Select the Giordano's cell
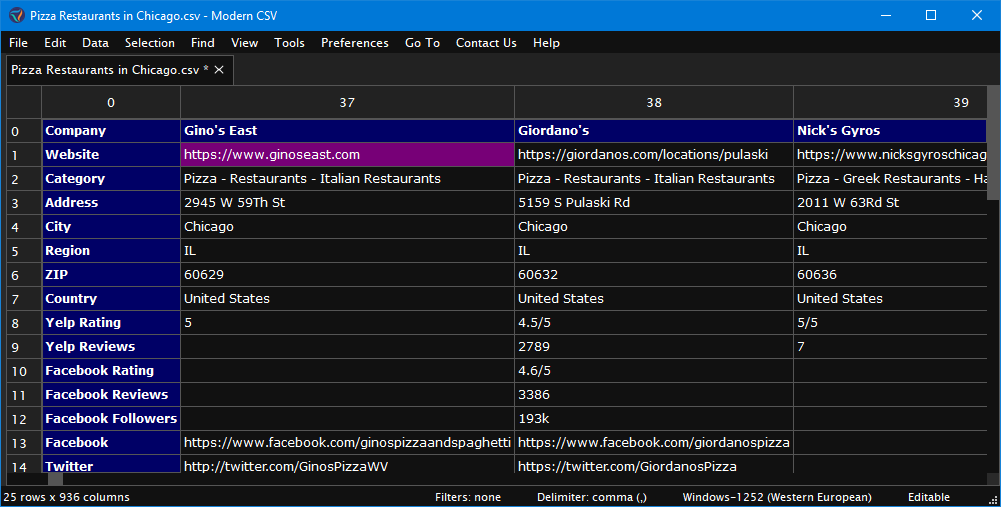This screenshot has width=1001, height=507. click(x=654, y=131)
